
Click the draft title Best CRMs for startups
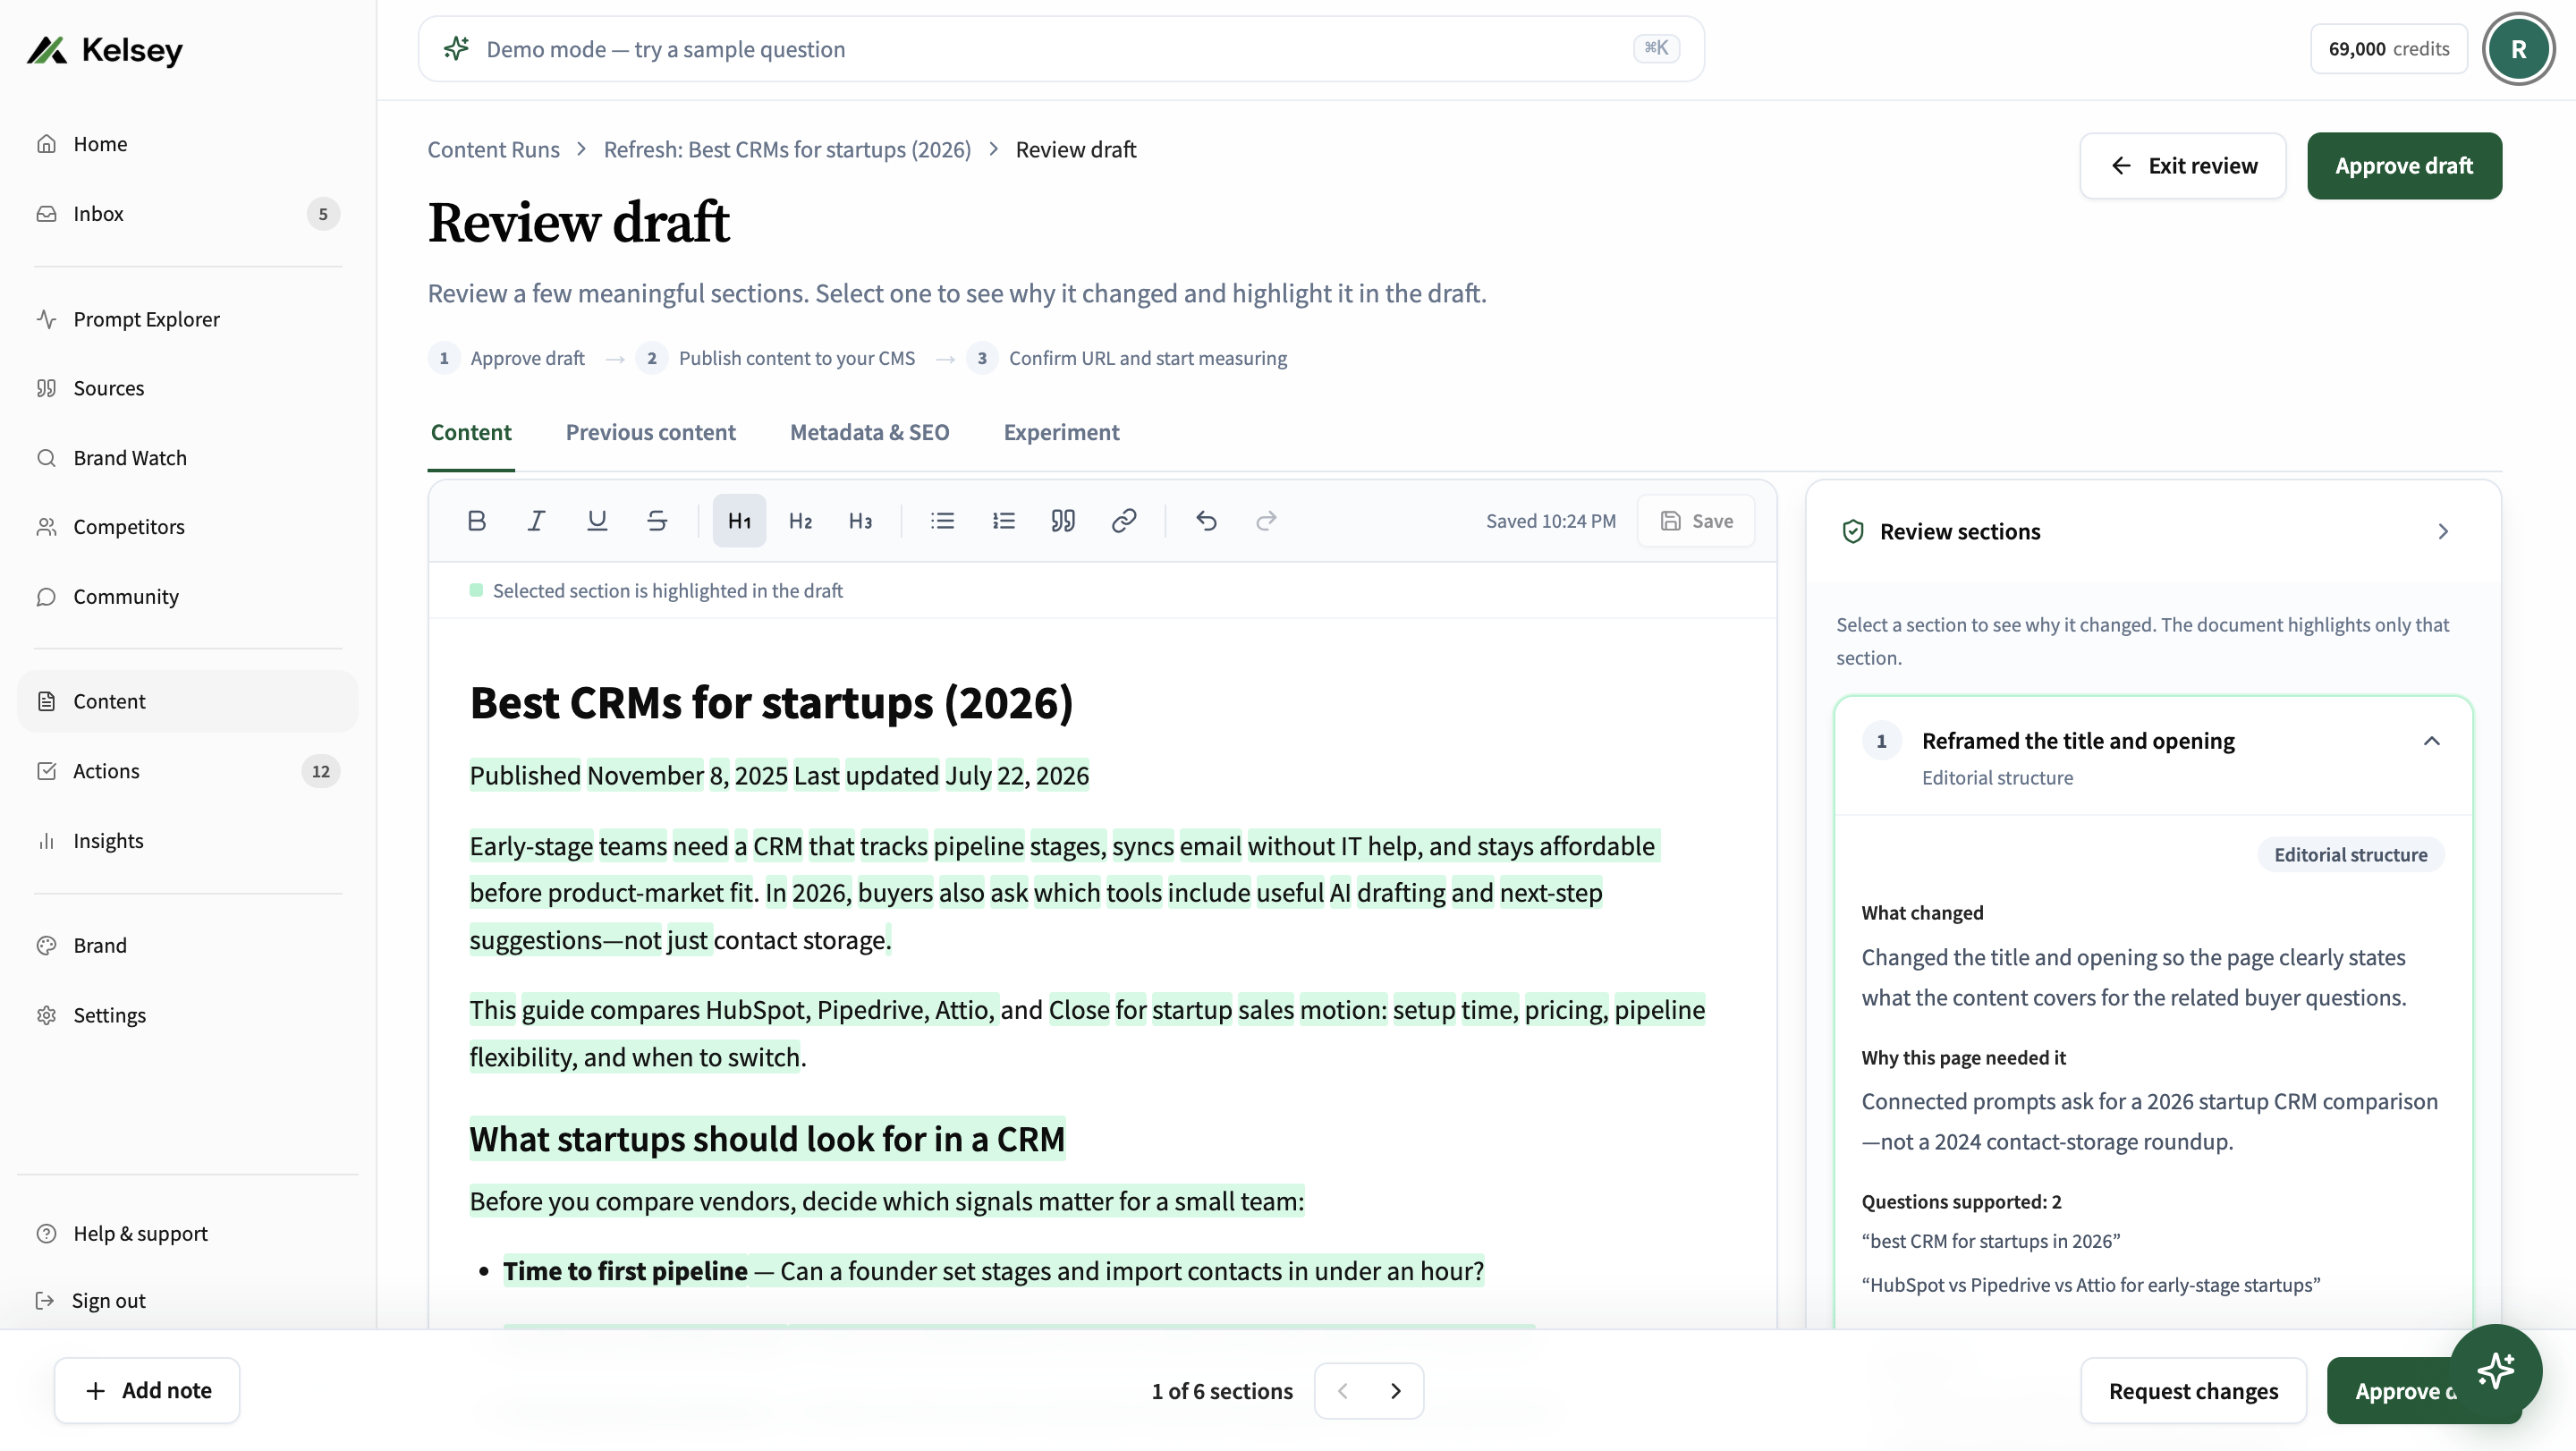(771, 702)
